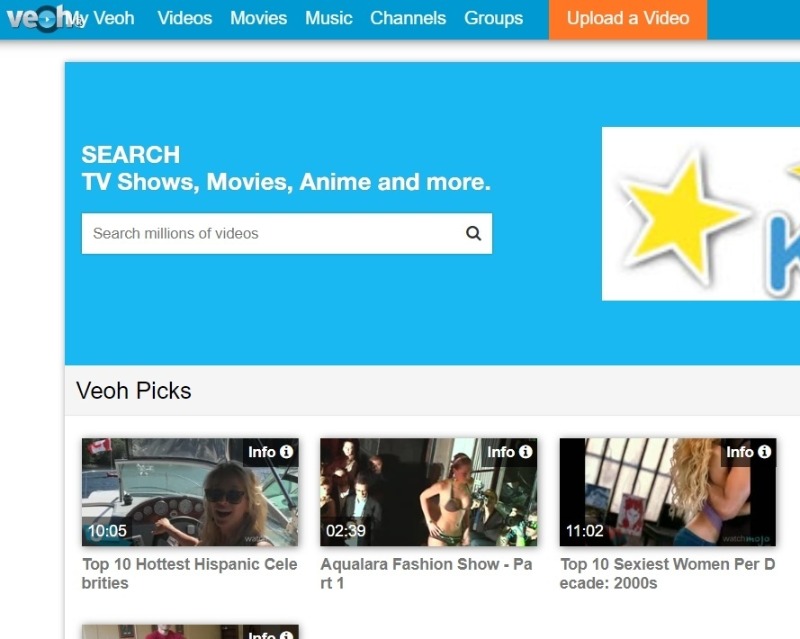The image size is (800, 639).
Task: Click the 02:39 duration label
Action: point(346,531)
